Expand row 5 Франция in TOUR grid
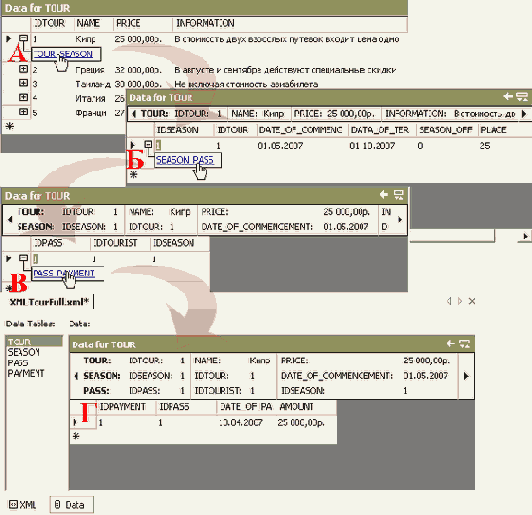The height and width of the screenshot is (515, 532). (x=23, y=111)
